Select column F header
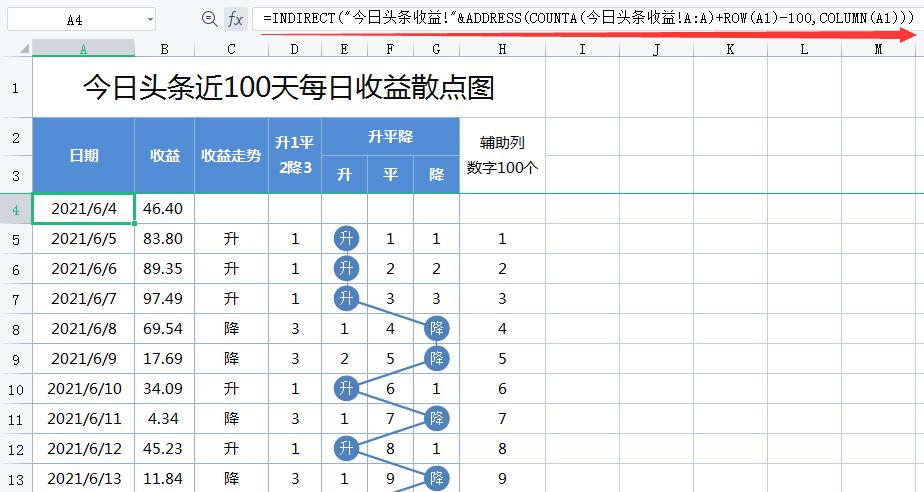This screenshot has height=492, width=924. [390, 49]
